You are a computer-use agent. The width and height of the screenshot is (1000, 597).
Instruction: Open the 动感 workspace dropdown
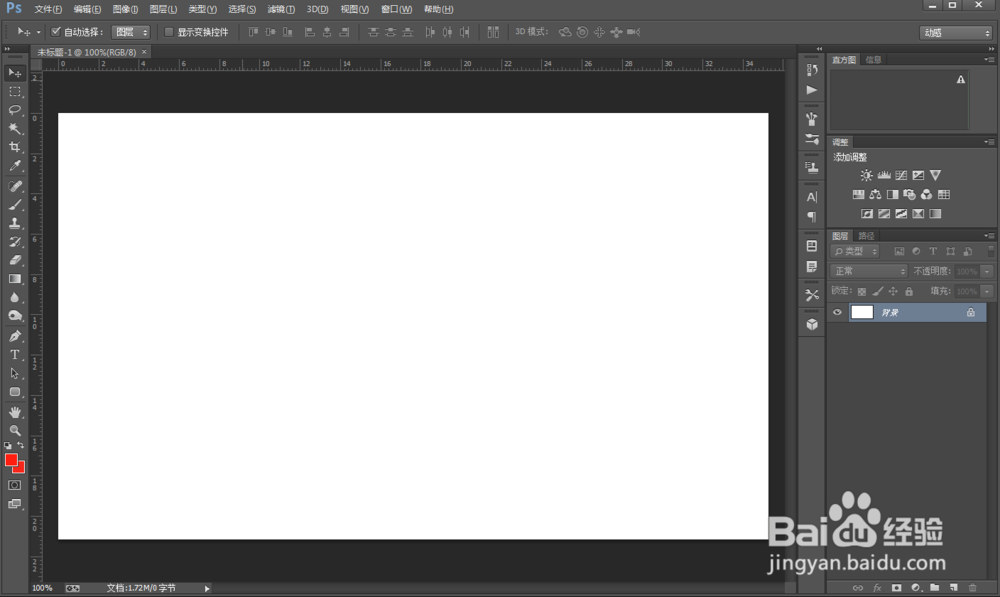coord(955,33)
